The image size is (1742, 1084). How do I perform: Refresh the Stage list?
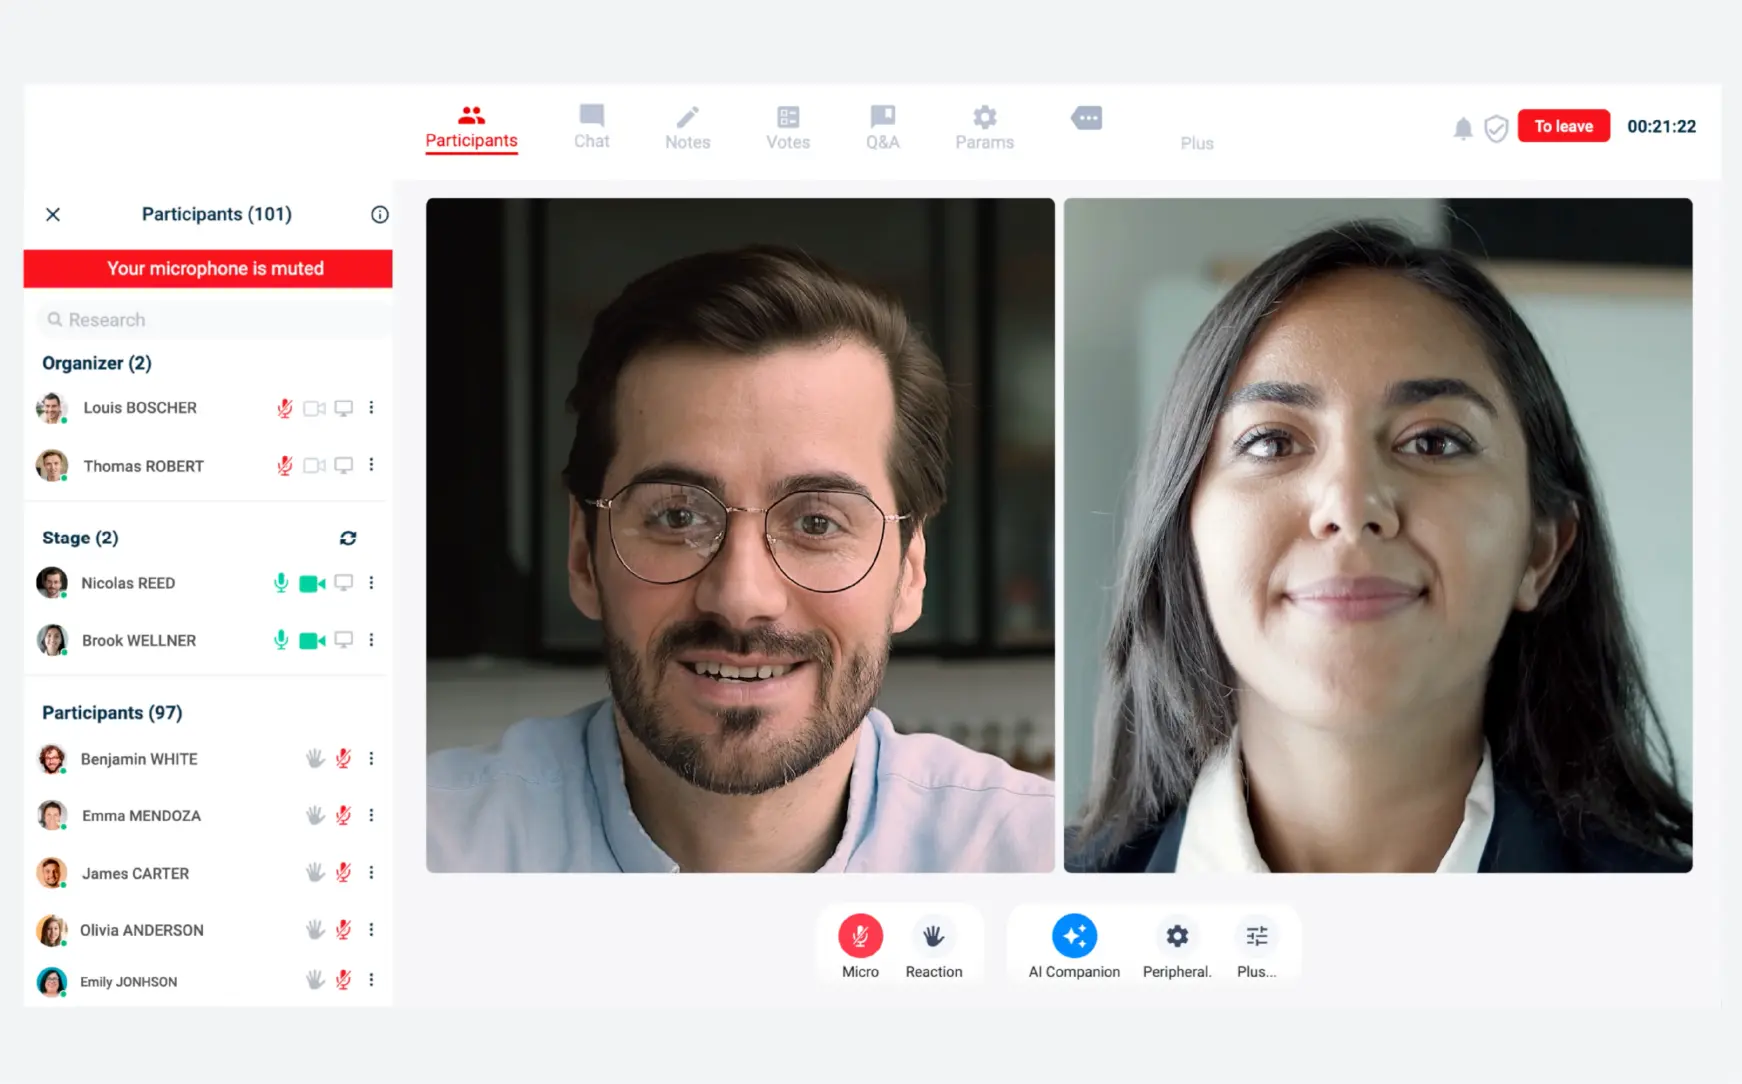click(x=348, y=538)
